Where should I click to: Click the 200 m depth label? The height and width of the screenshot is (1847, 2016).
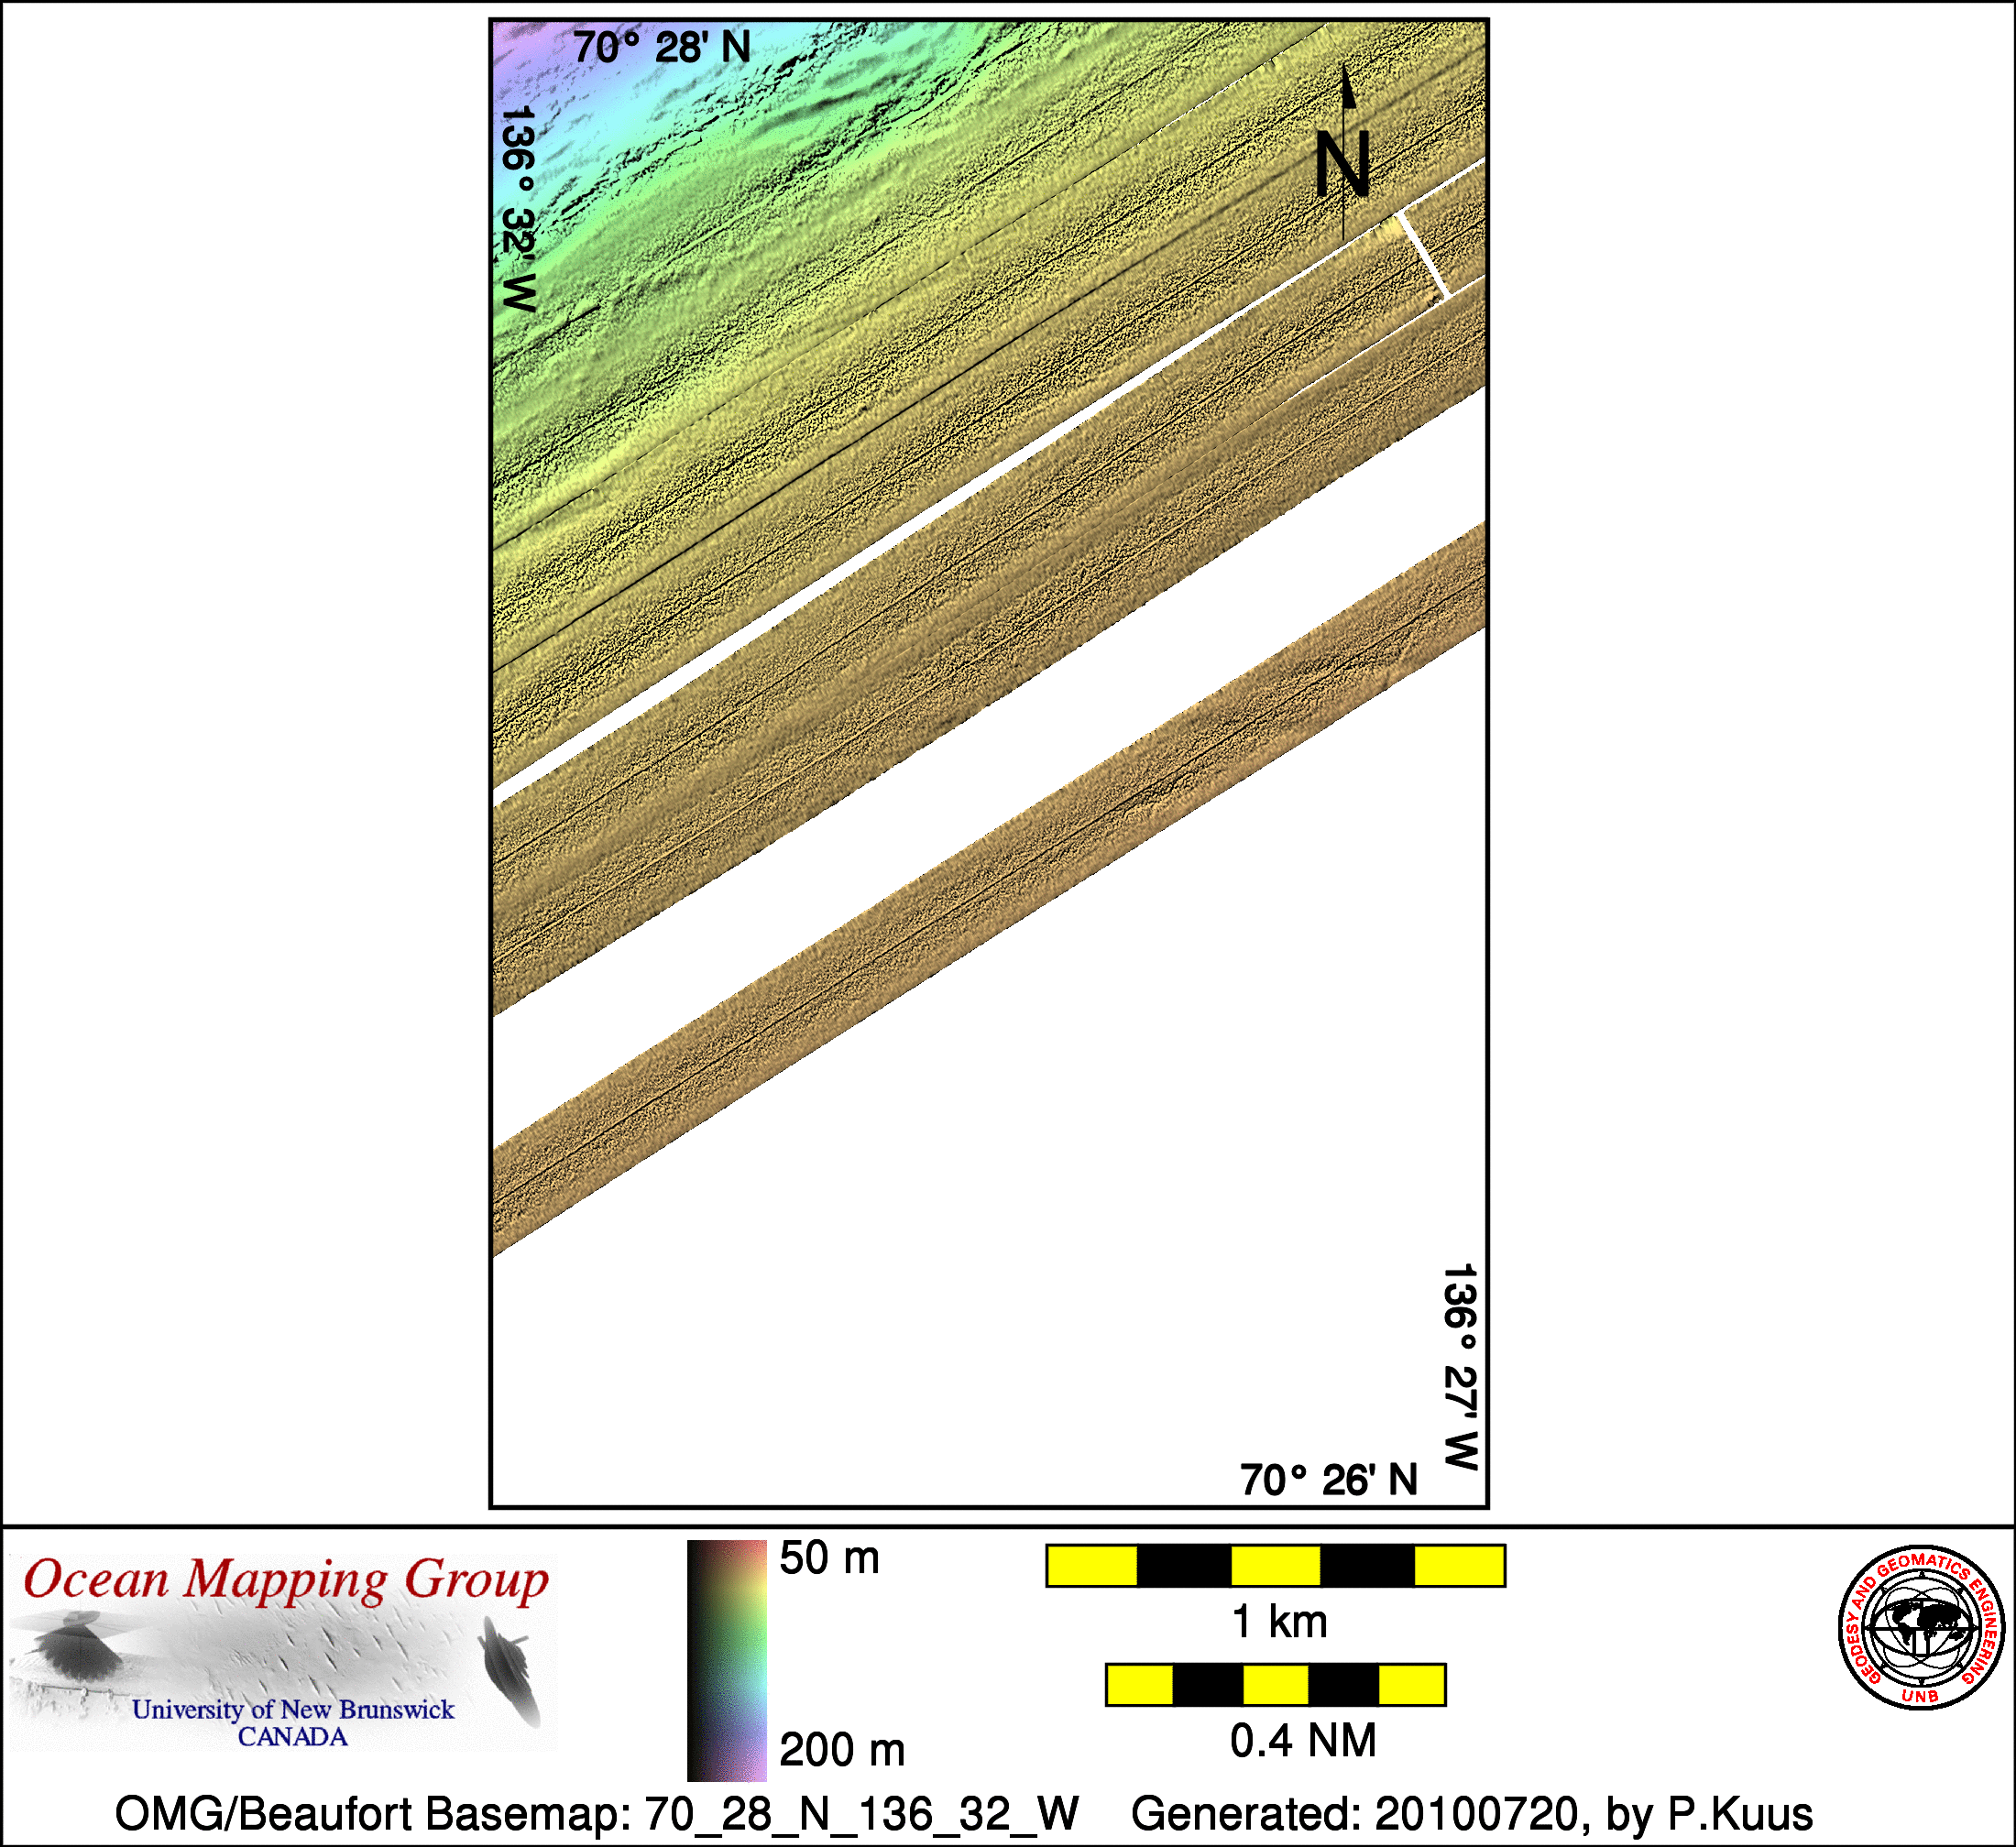click(841, 1750)
